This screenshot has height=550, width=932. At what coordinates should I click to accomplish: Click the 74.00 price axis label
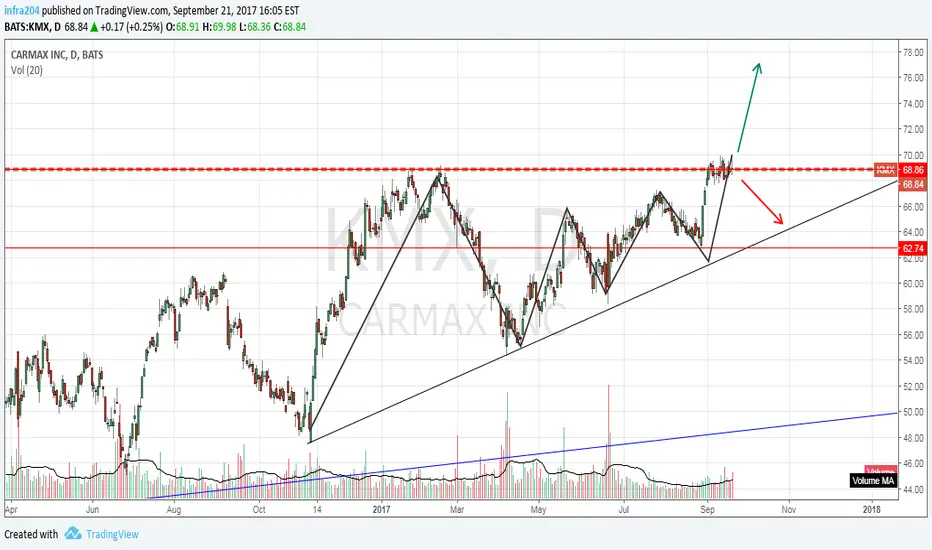point(913,104)
